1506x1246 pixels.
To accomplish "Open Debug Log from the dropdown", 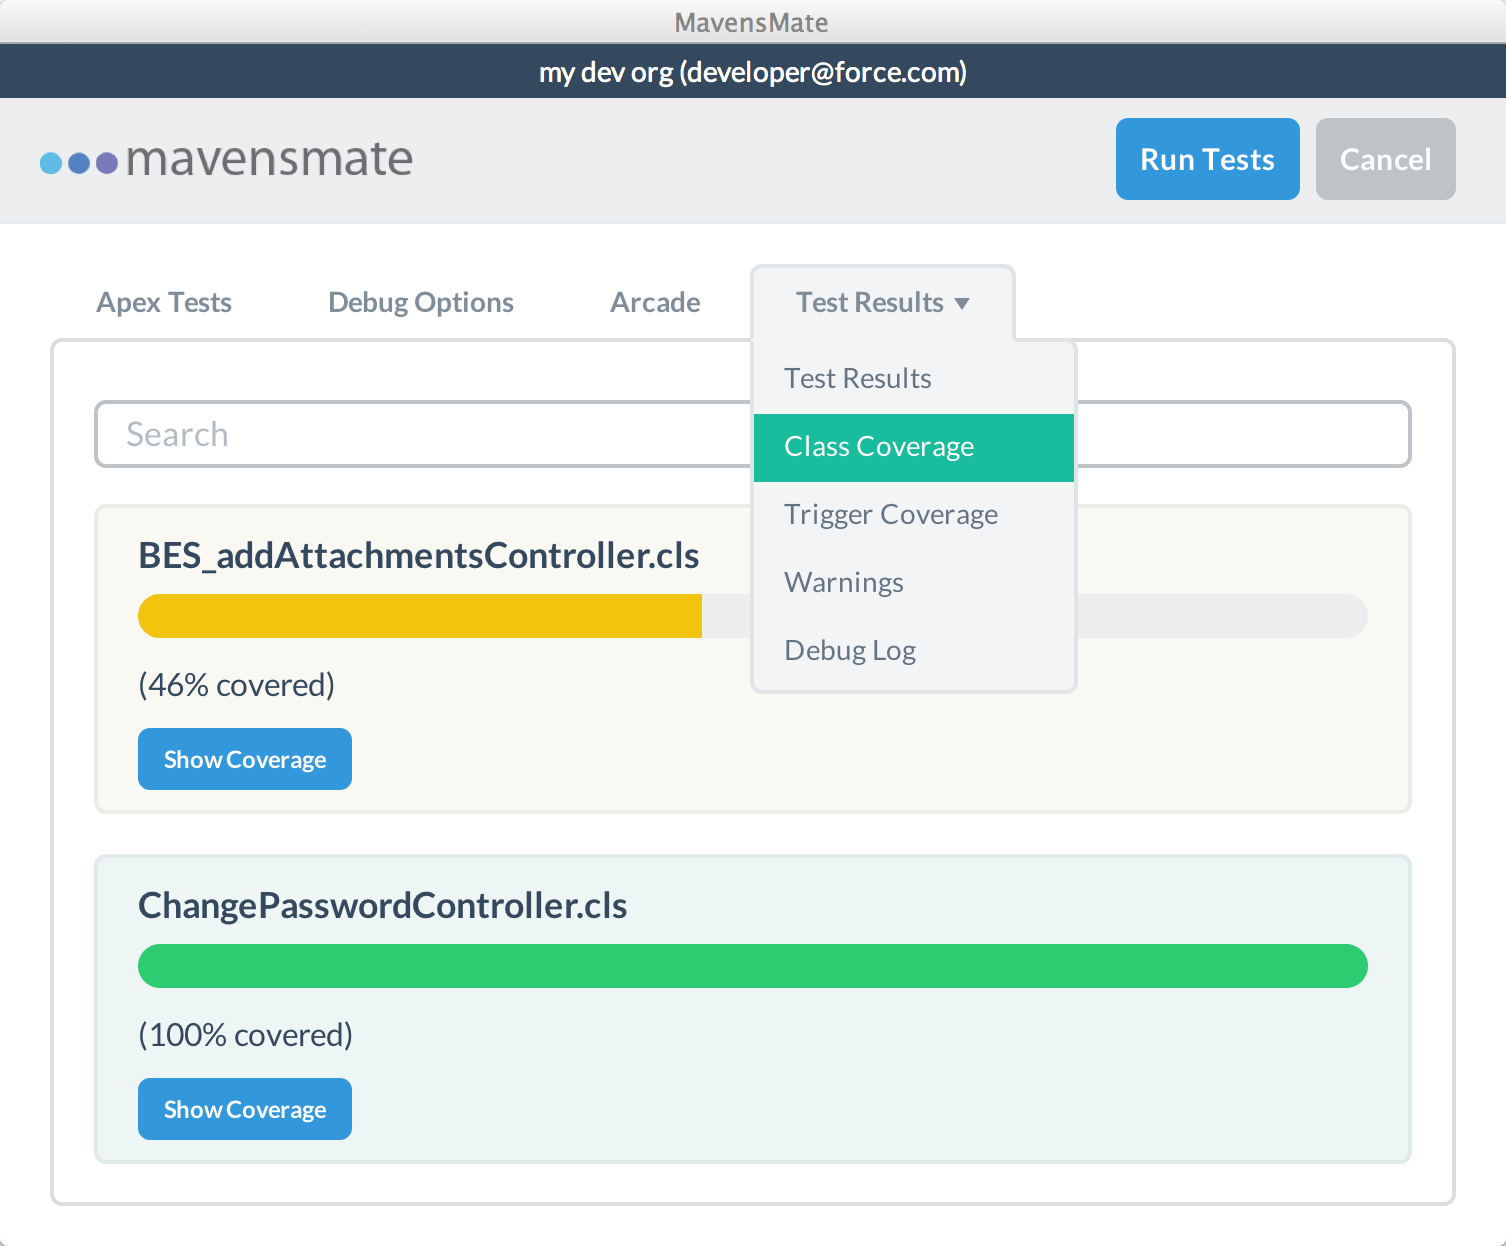I will 914,650.
